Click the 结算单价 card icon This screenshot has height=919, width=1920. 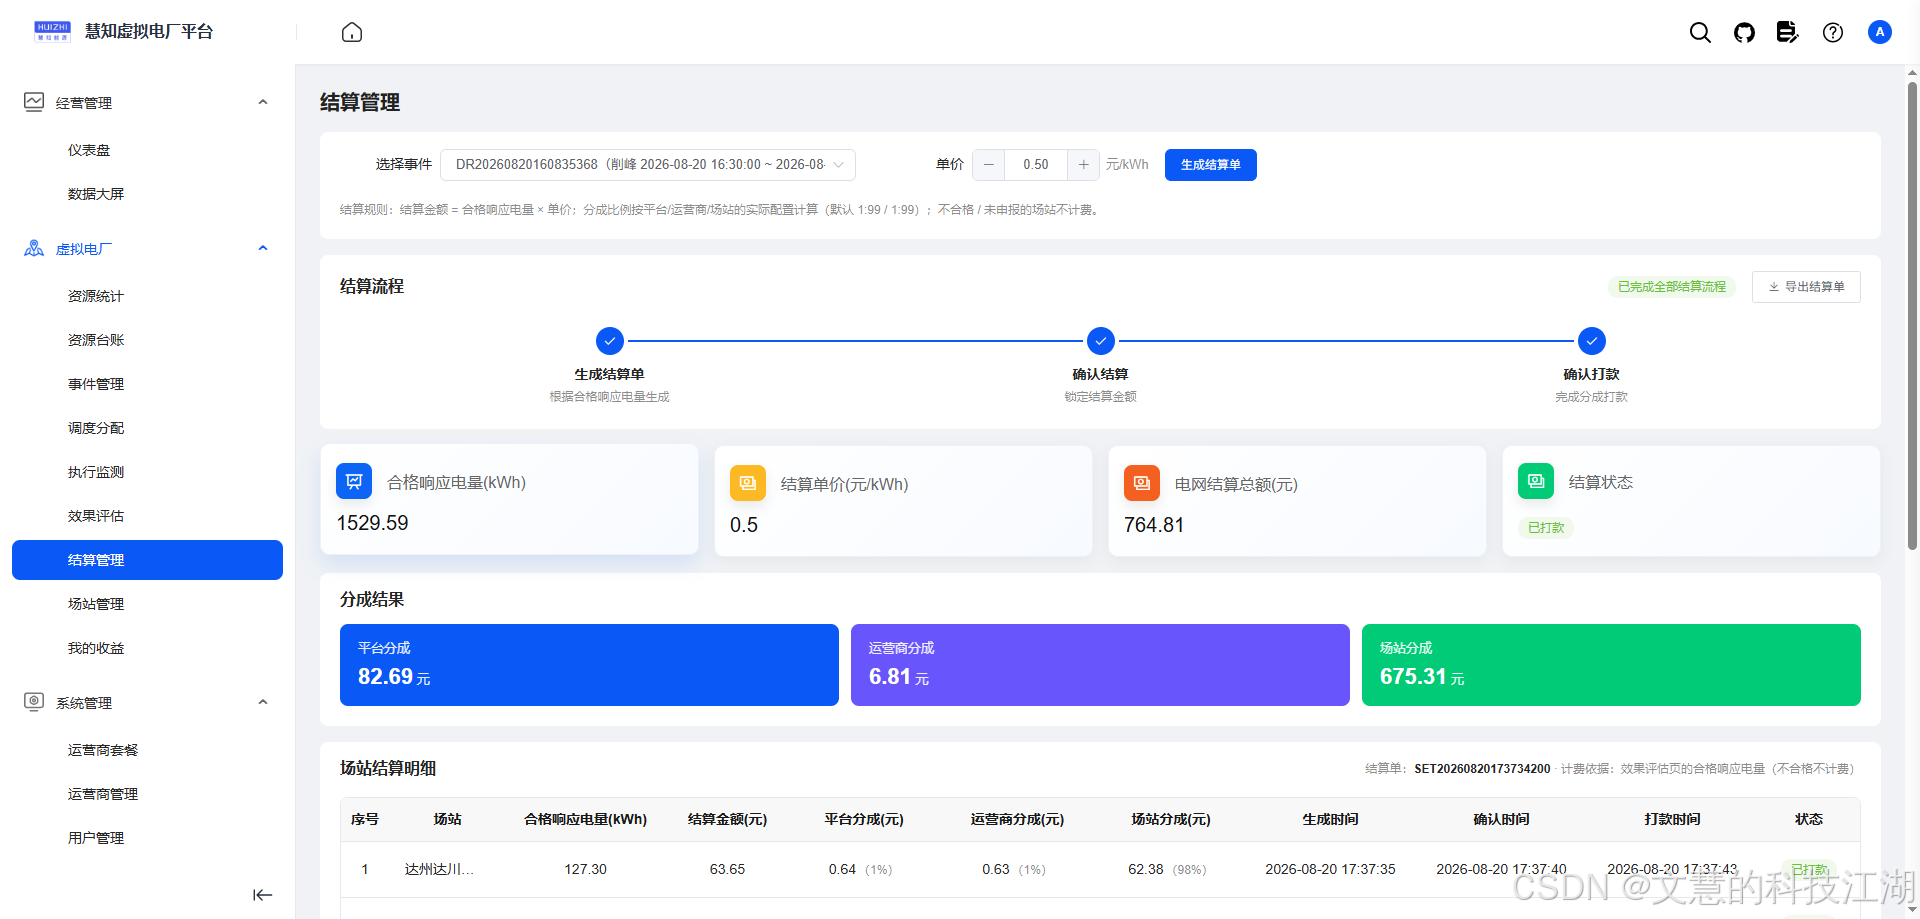click(748, 484)
